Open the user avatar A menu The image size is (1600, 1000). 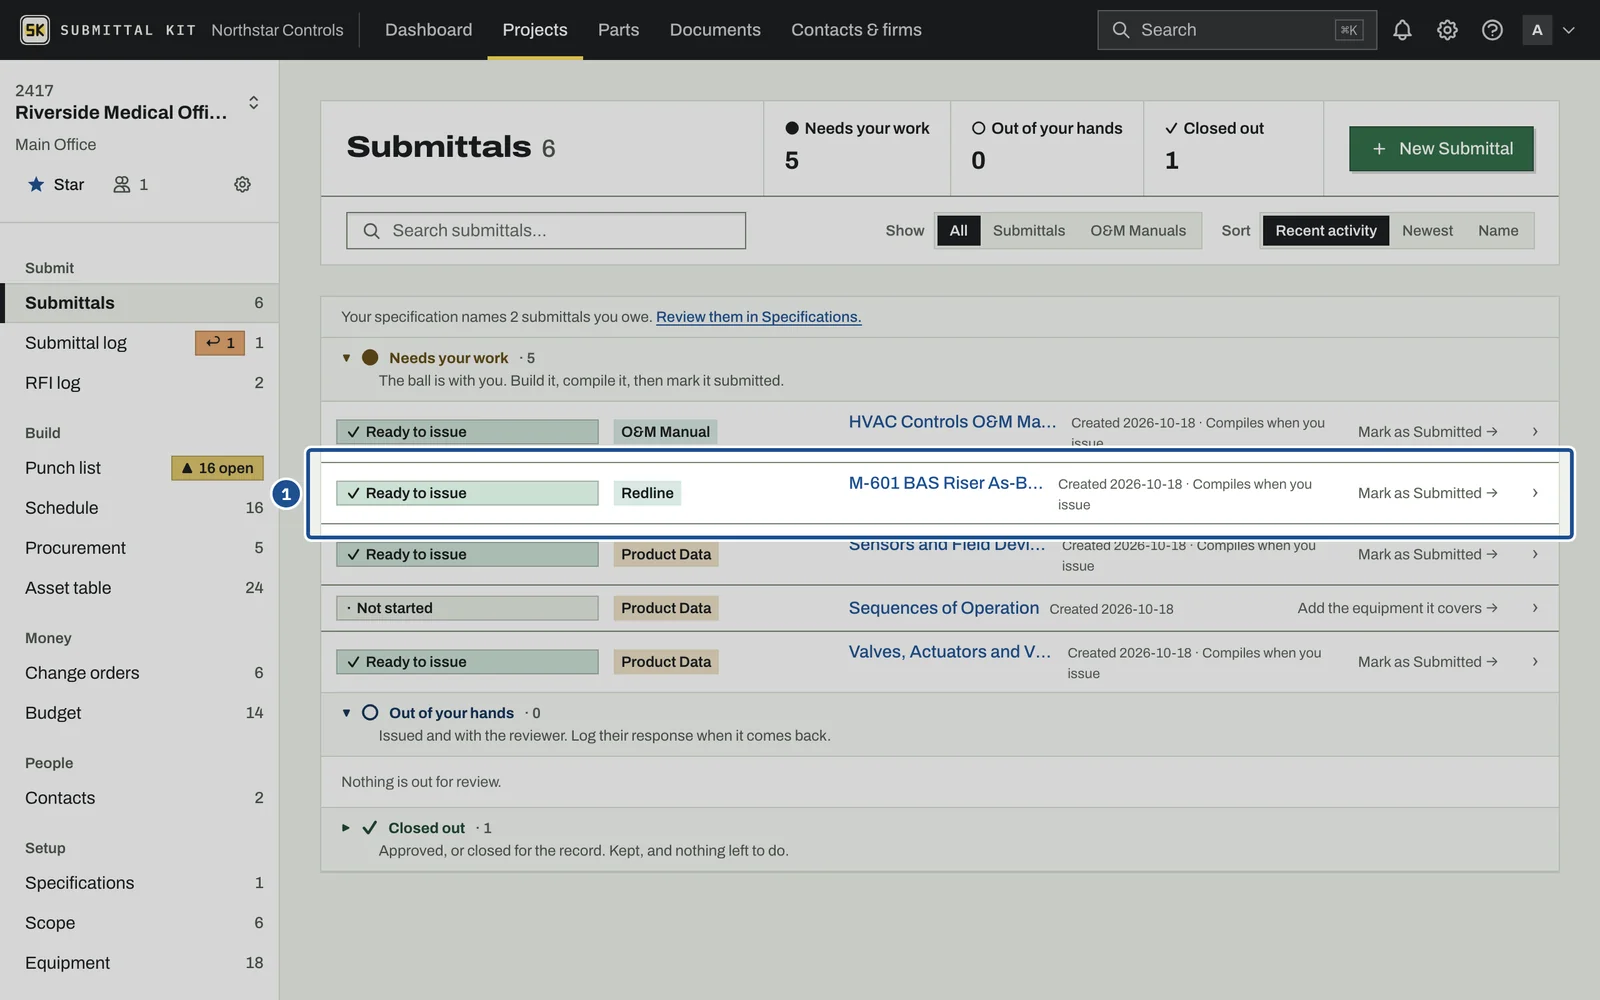1549,30
